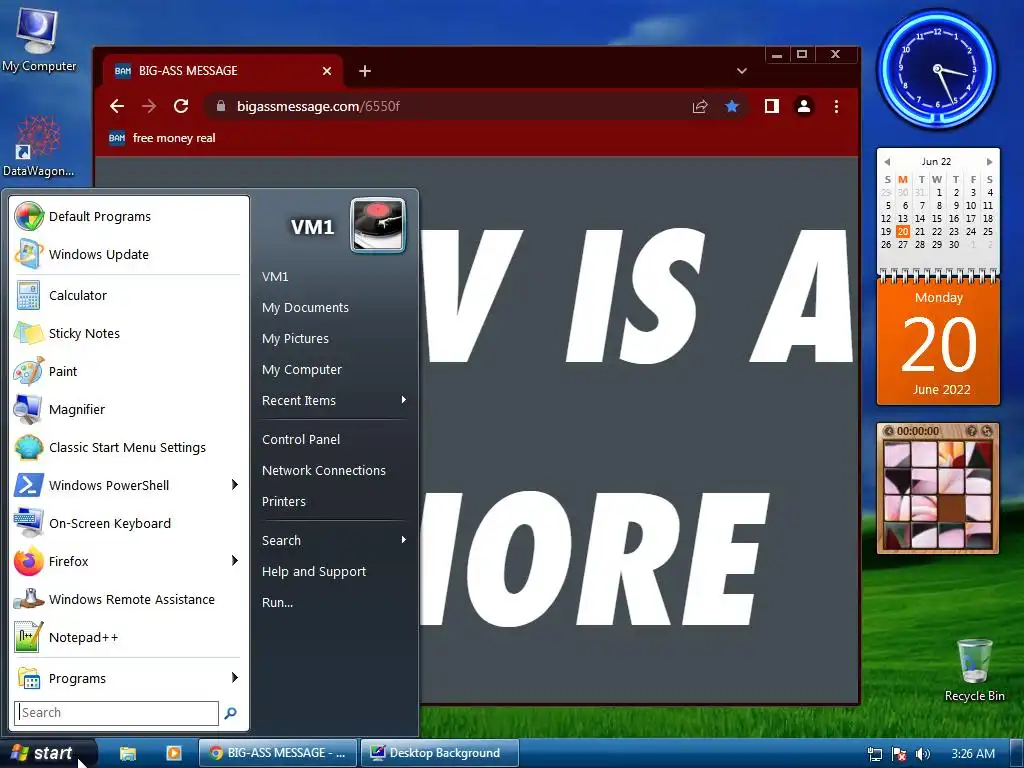1024x768 pixels.
Task: Go back in Chrome
Action: pos(117,106)
